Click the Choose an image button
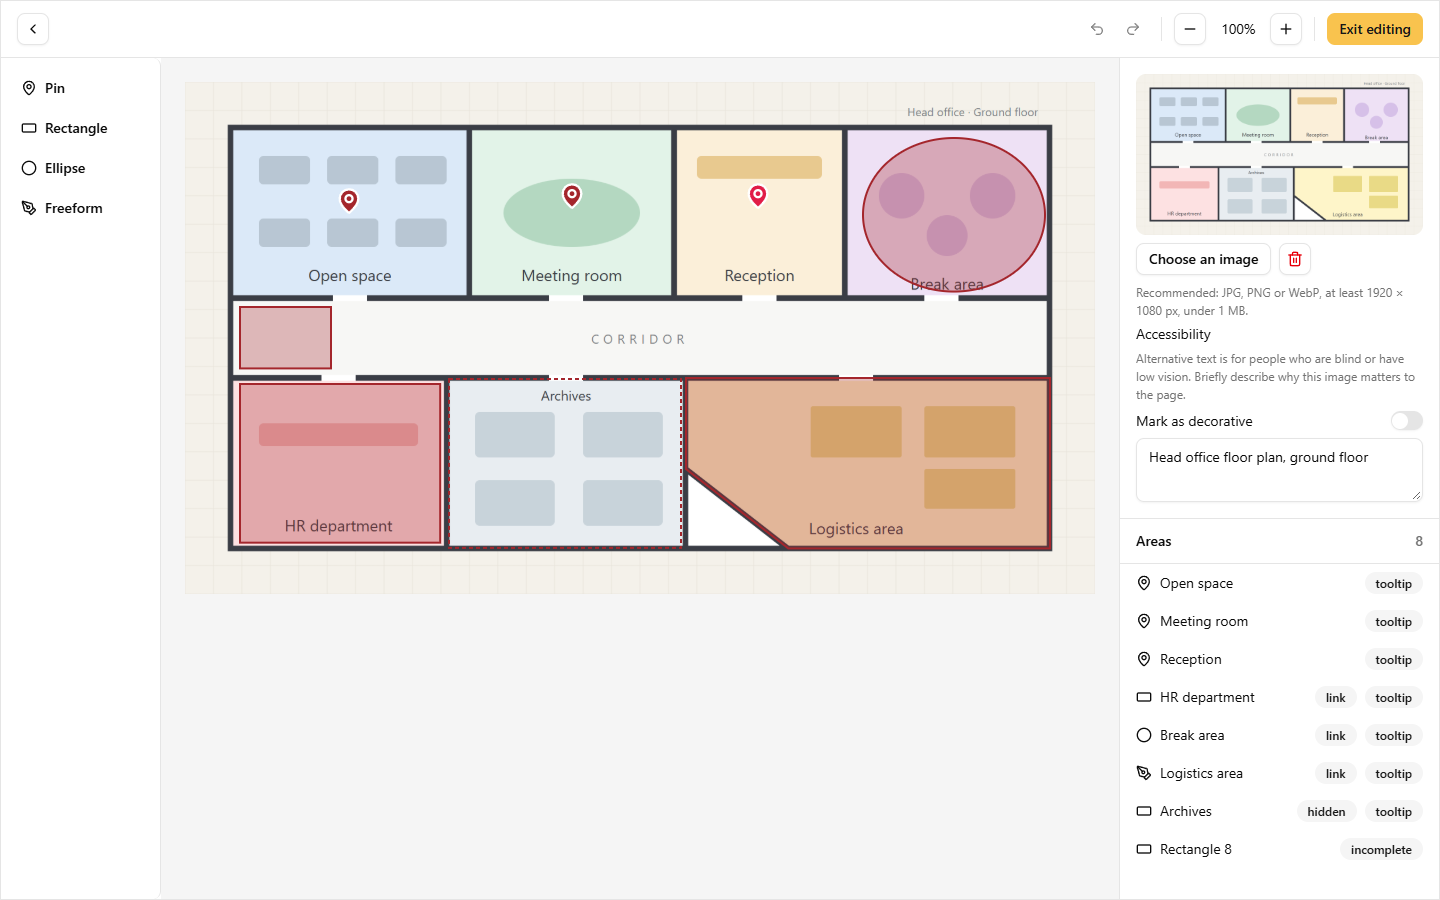Screen dimensions: 1440x900 [1204, 259]
